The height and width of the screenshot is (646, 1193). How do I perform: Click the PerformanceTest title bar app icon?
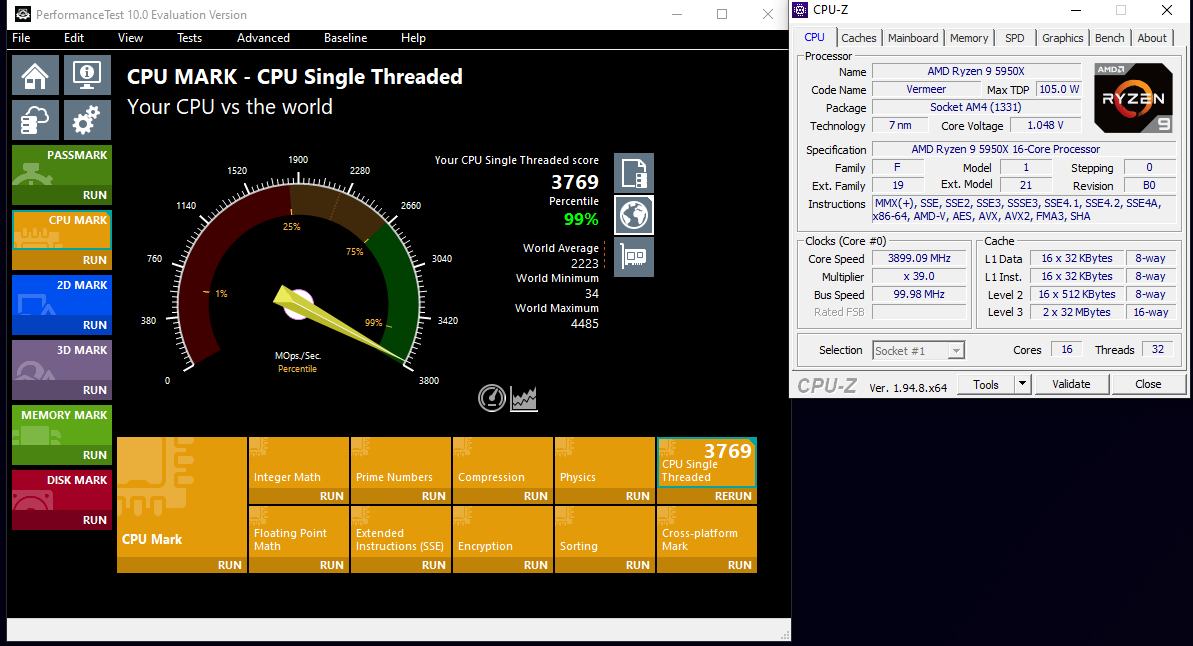pos(23,14)
